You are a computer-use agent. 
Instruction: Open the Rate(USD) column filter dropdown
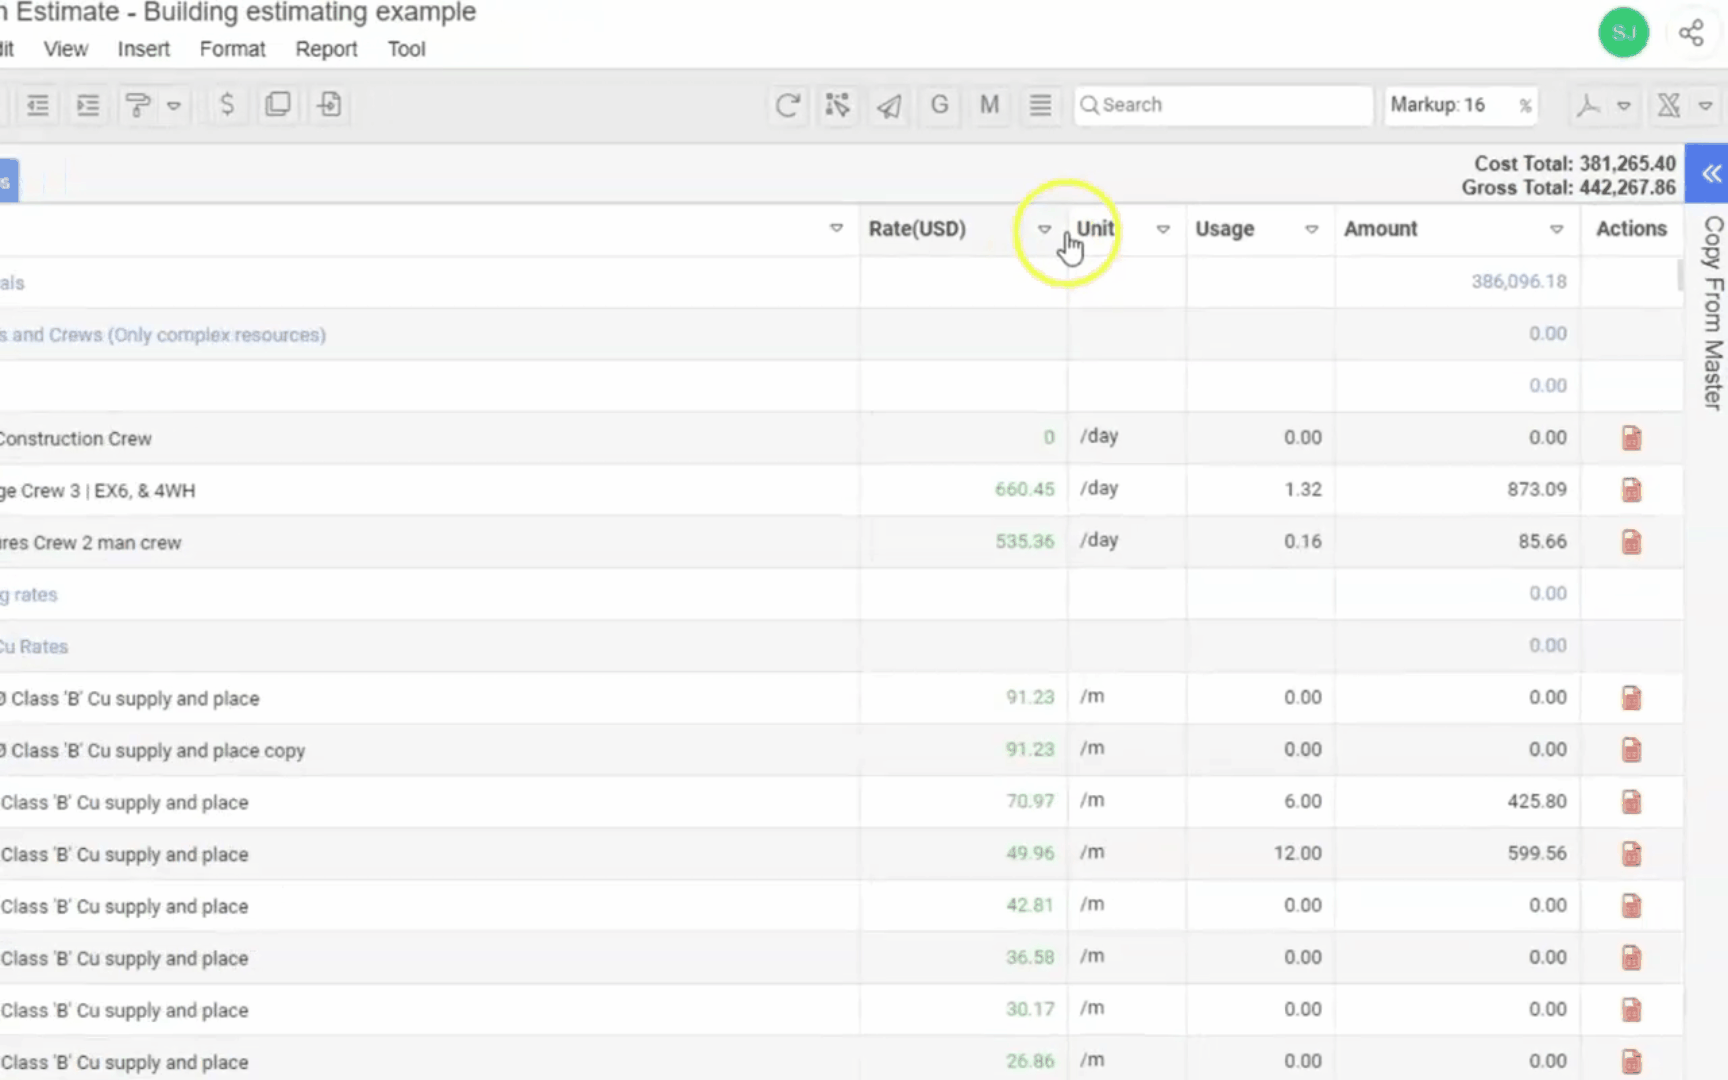point(1044,229)
